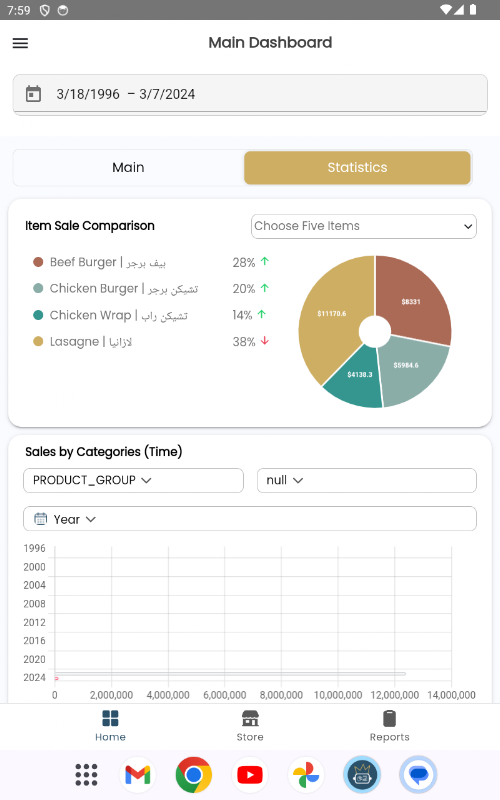Screen dimensions: 500x800
Task: Select the Beef Burger legend entry
Action: point(99,262)
